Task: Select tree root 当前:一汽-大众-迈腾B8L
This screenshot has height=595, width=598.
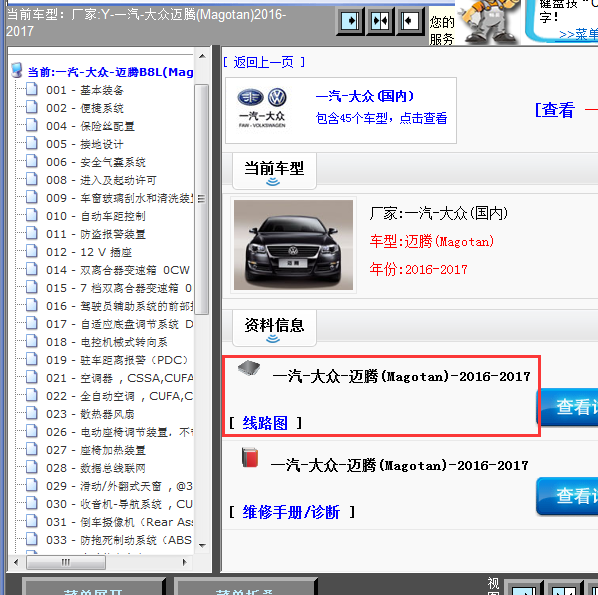Action: (x=110, y=72)
